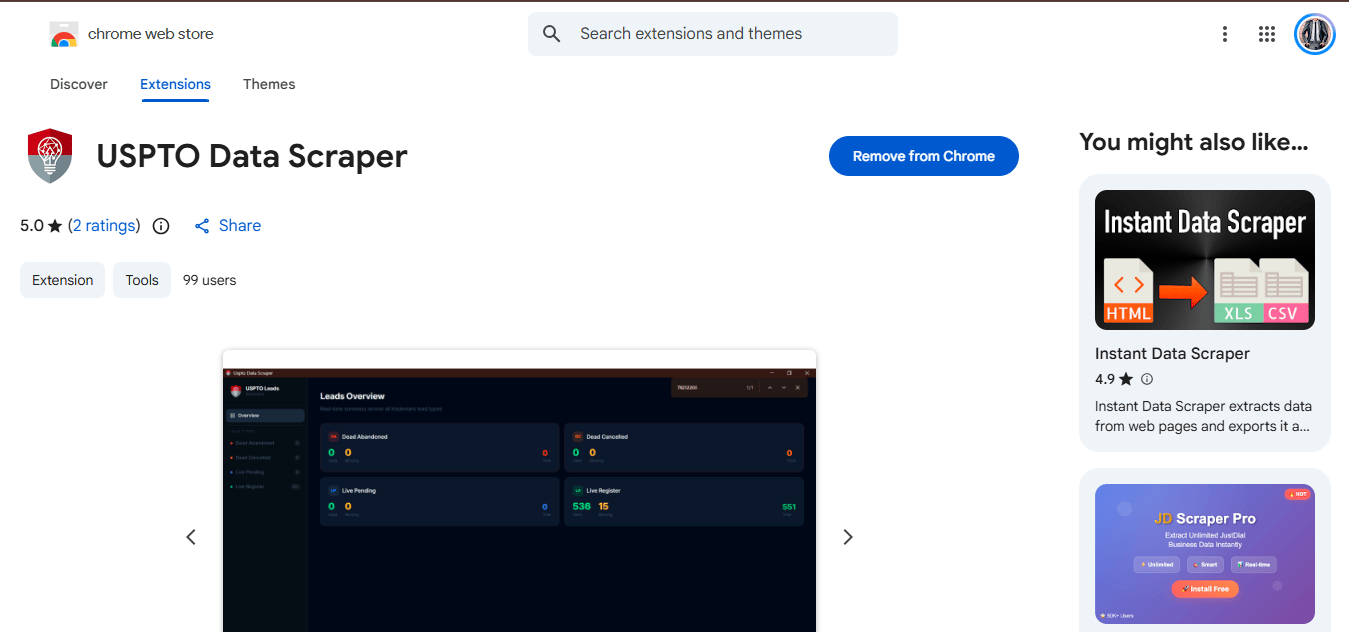Click the search magnifier icon
The image size is (1349, 632).
tap(552, 34)
